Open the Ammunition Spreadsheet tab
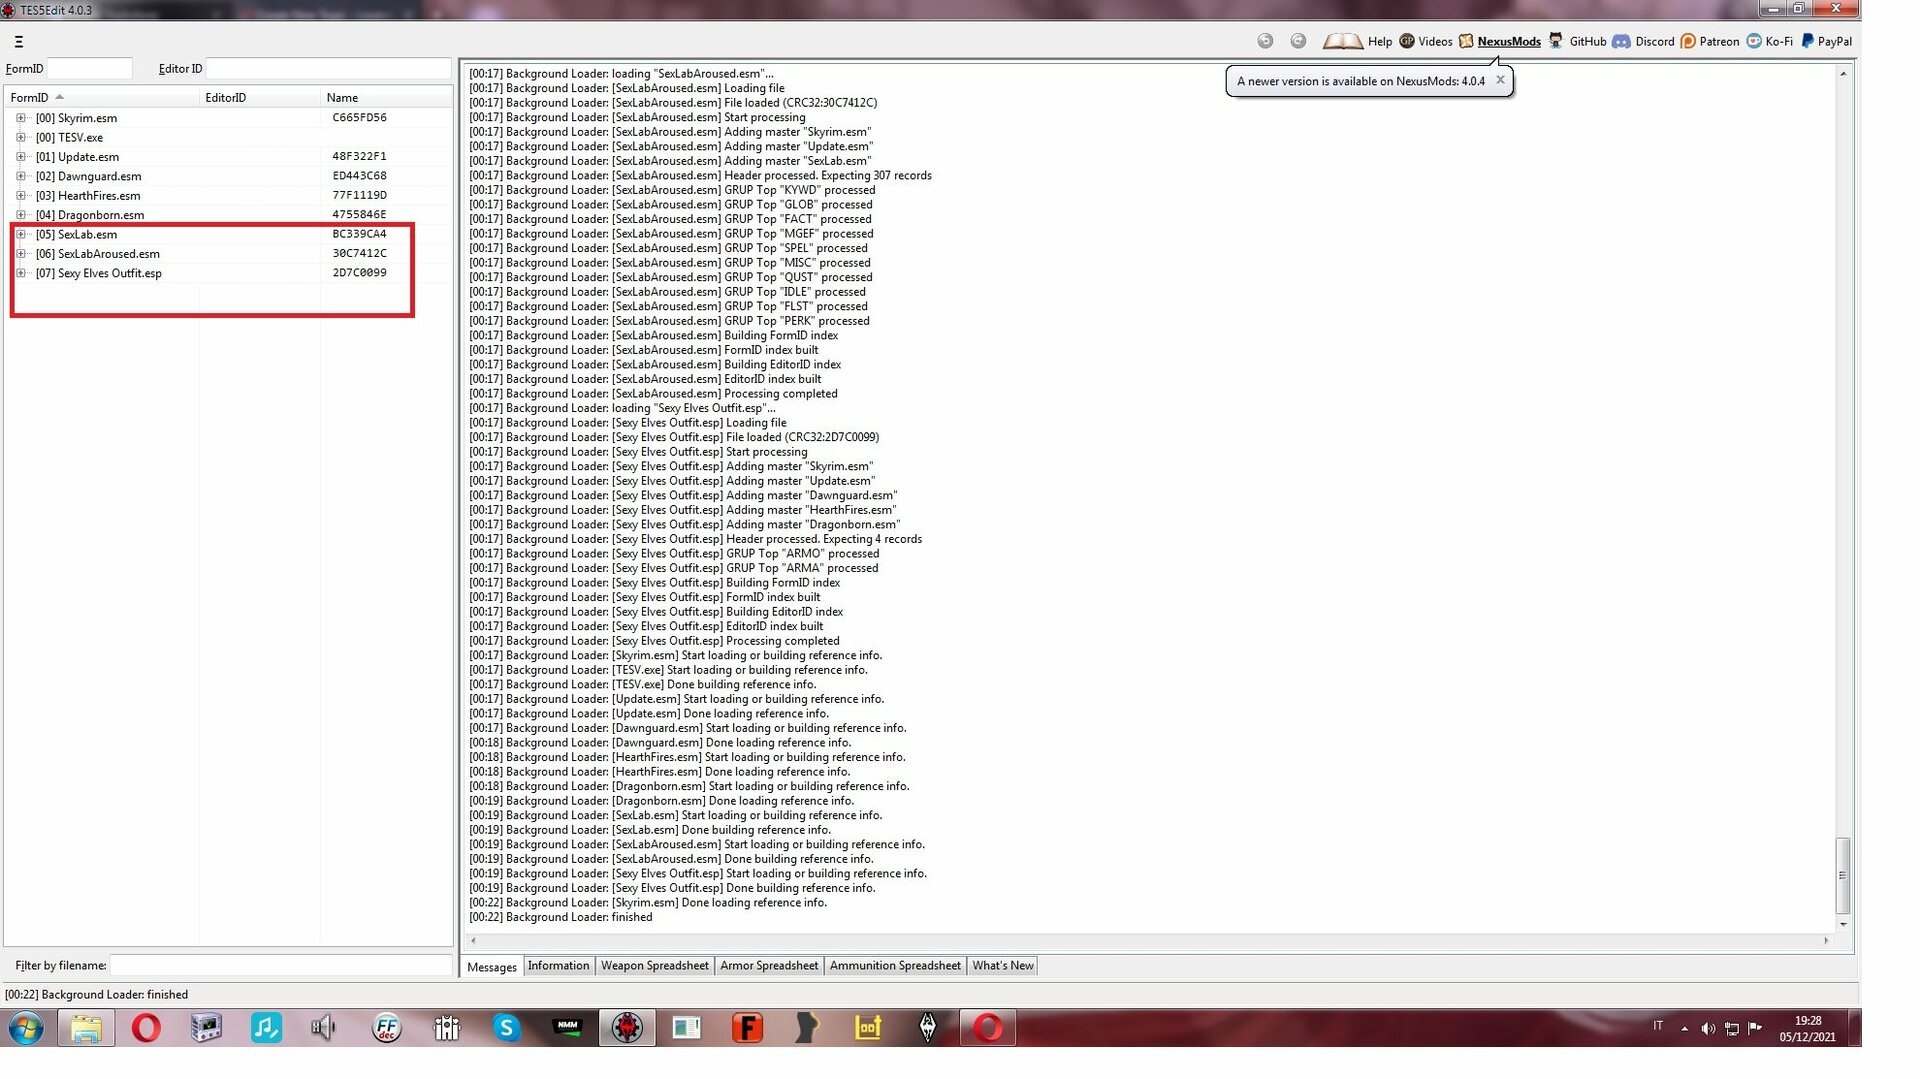This screenshot has width=1920, height=1079. pos(895,966)
